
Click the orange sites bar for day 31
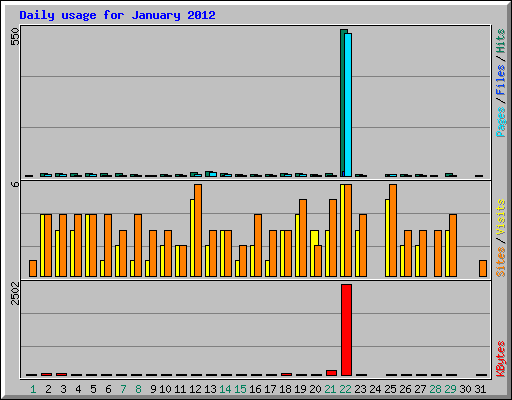tap(483, 268)
